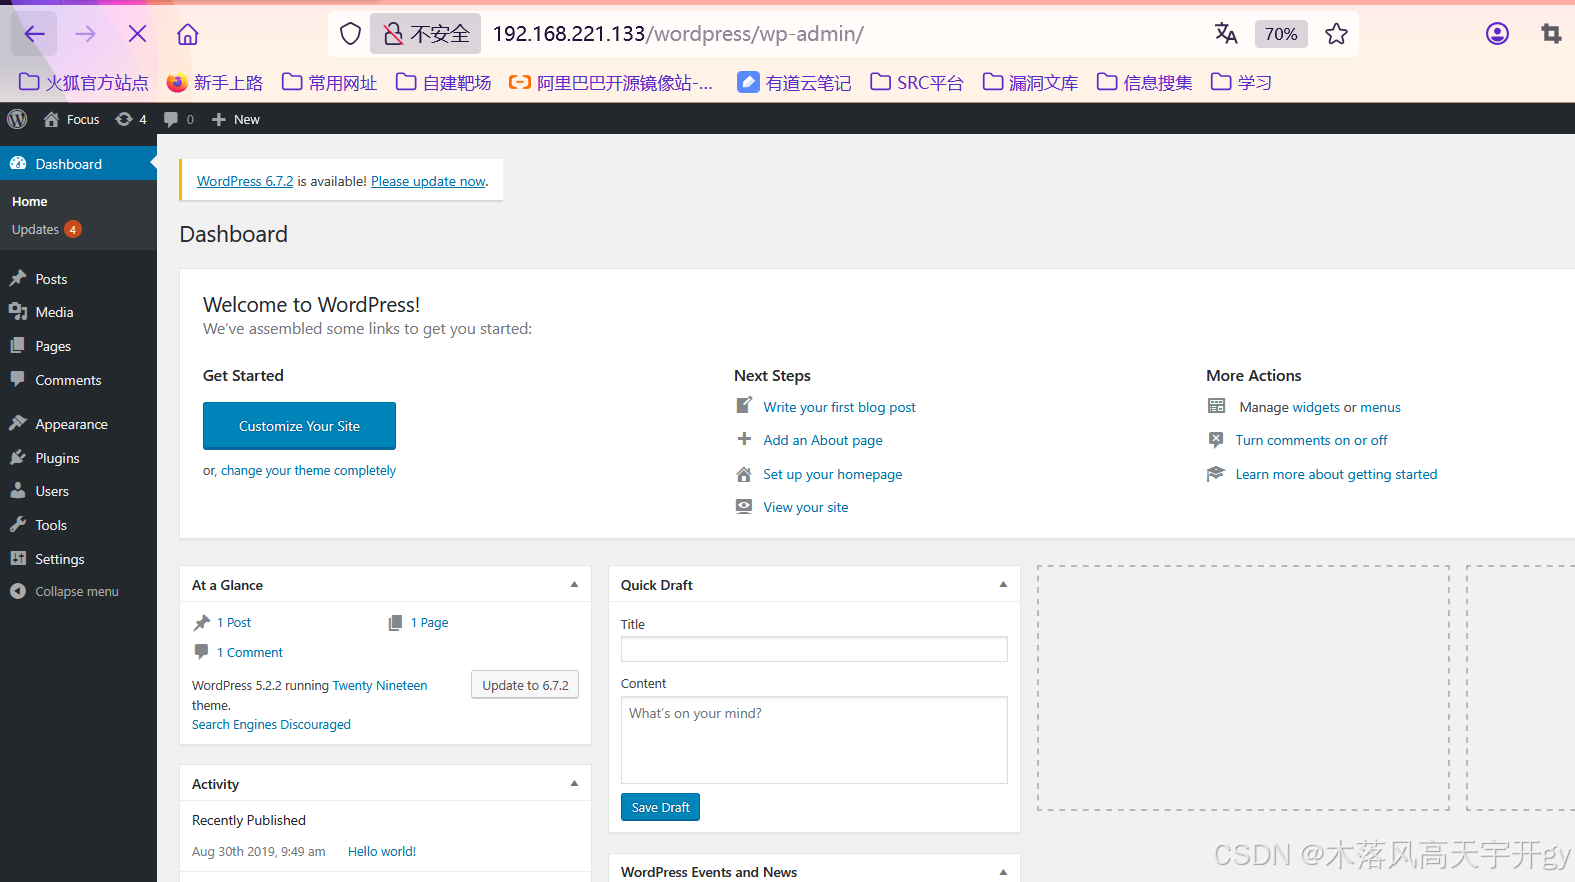Click the What's on your mind textarea

pos(814,740)
